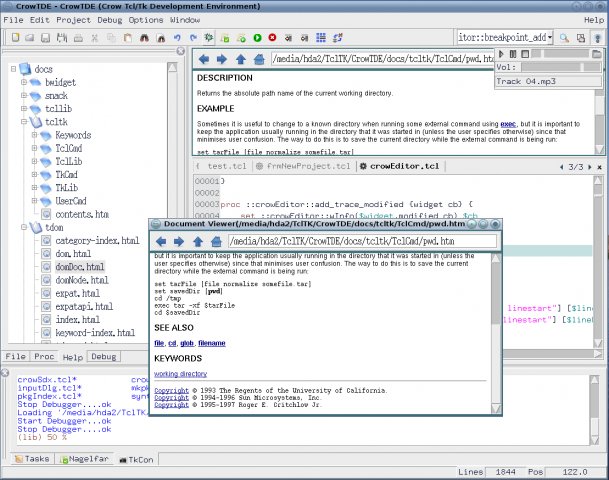Click the Copy toolbar icon
Viewport: 609px width, 480px height.
click(111, 38)
